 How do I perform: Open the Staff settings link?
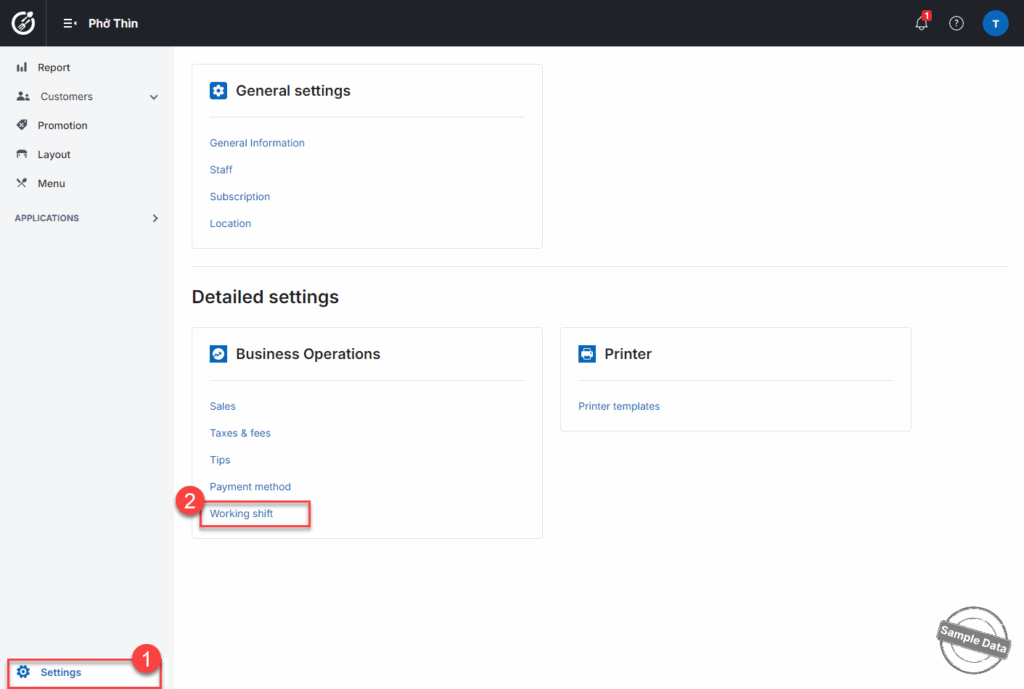coord(221,170)
